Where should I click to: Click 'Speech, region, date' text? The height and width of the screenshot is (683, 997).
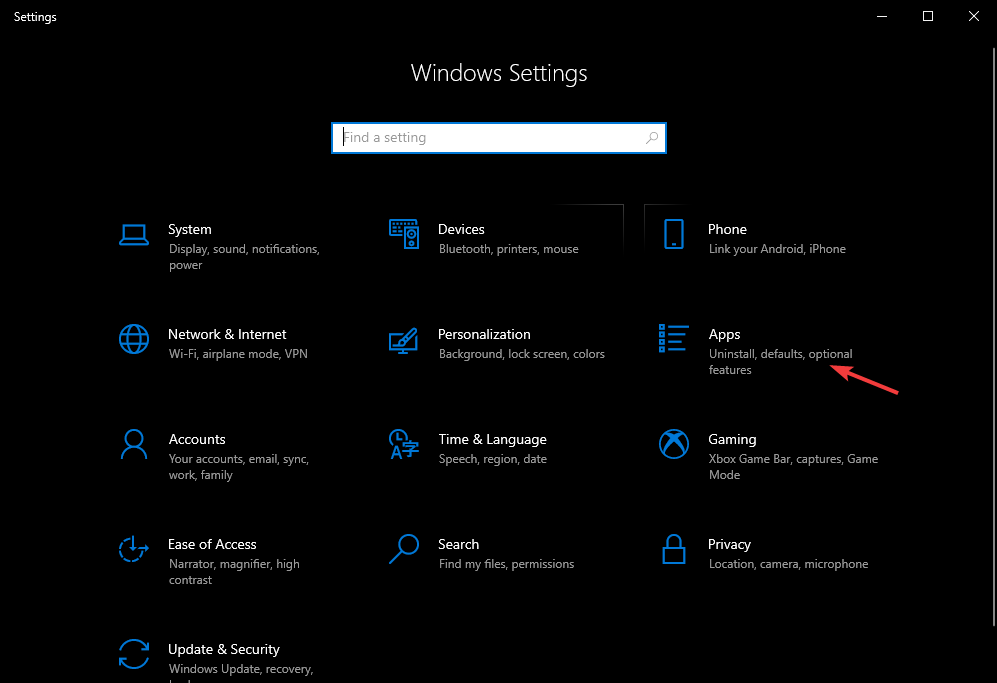tap(492, 459)
